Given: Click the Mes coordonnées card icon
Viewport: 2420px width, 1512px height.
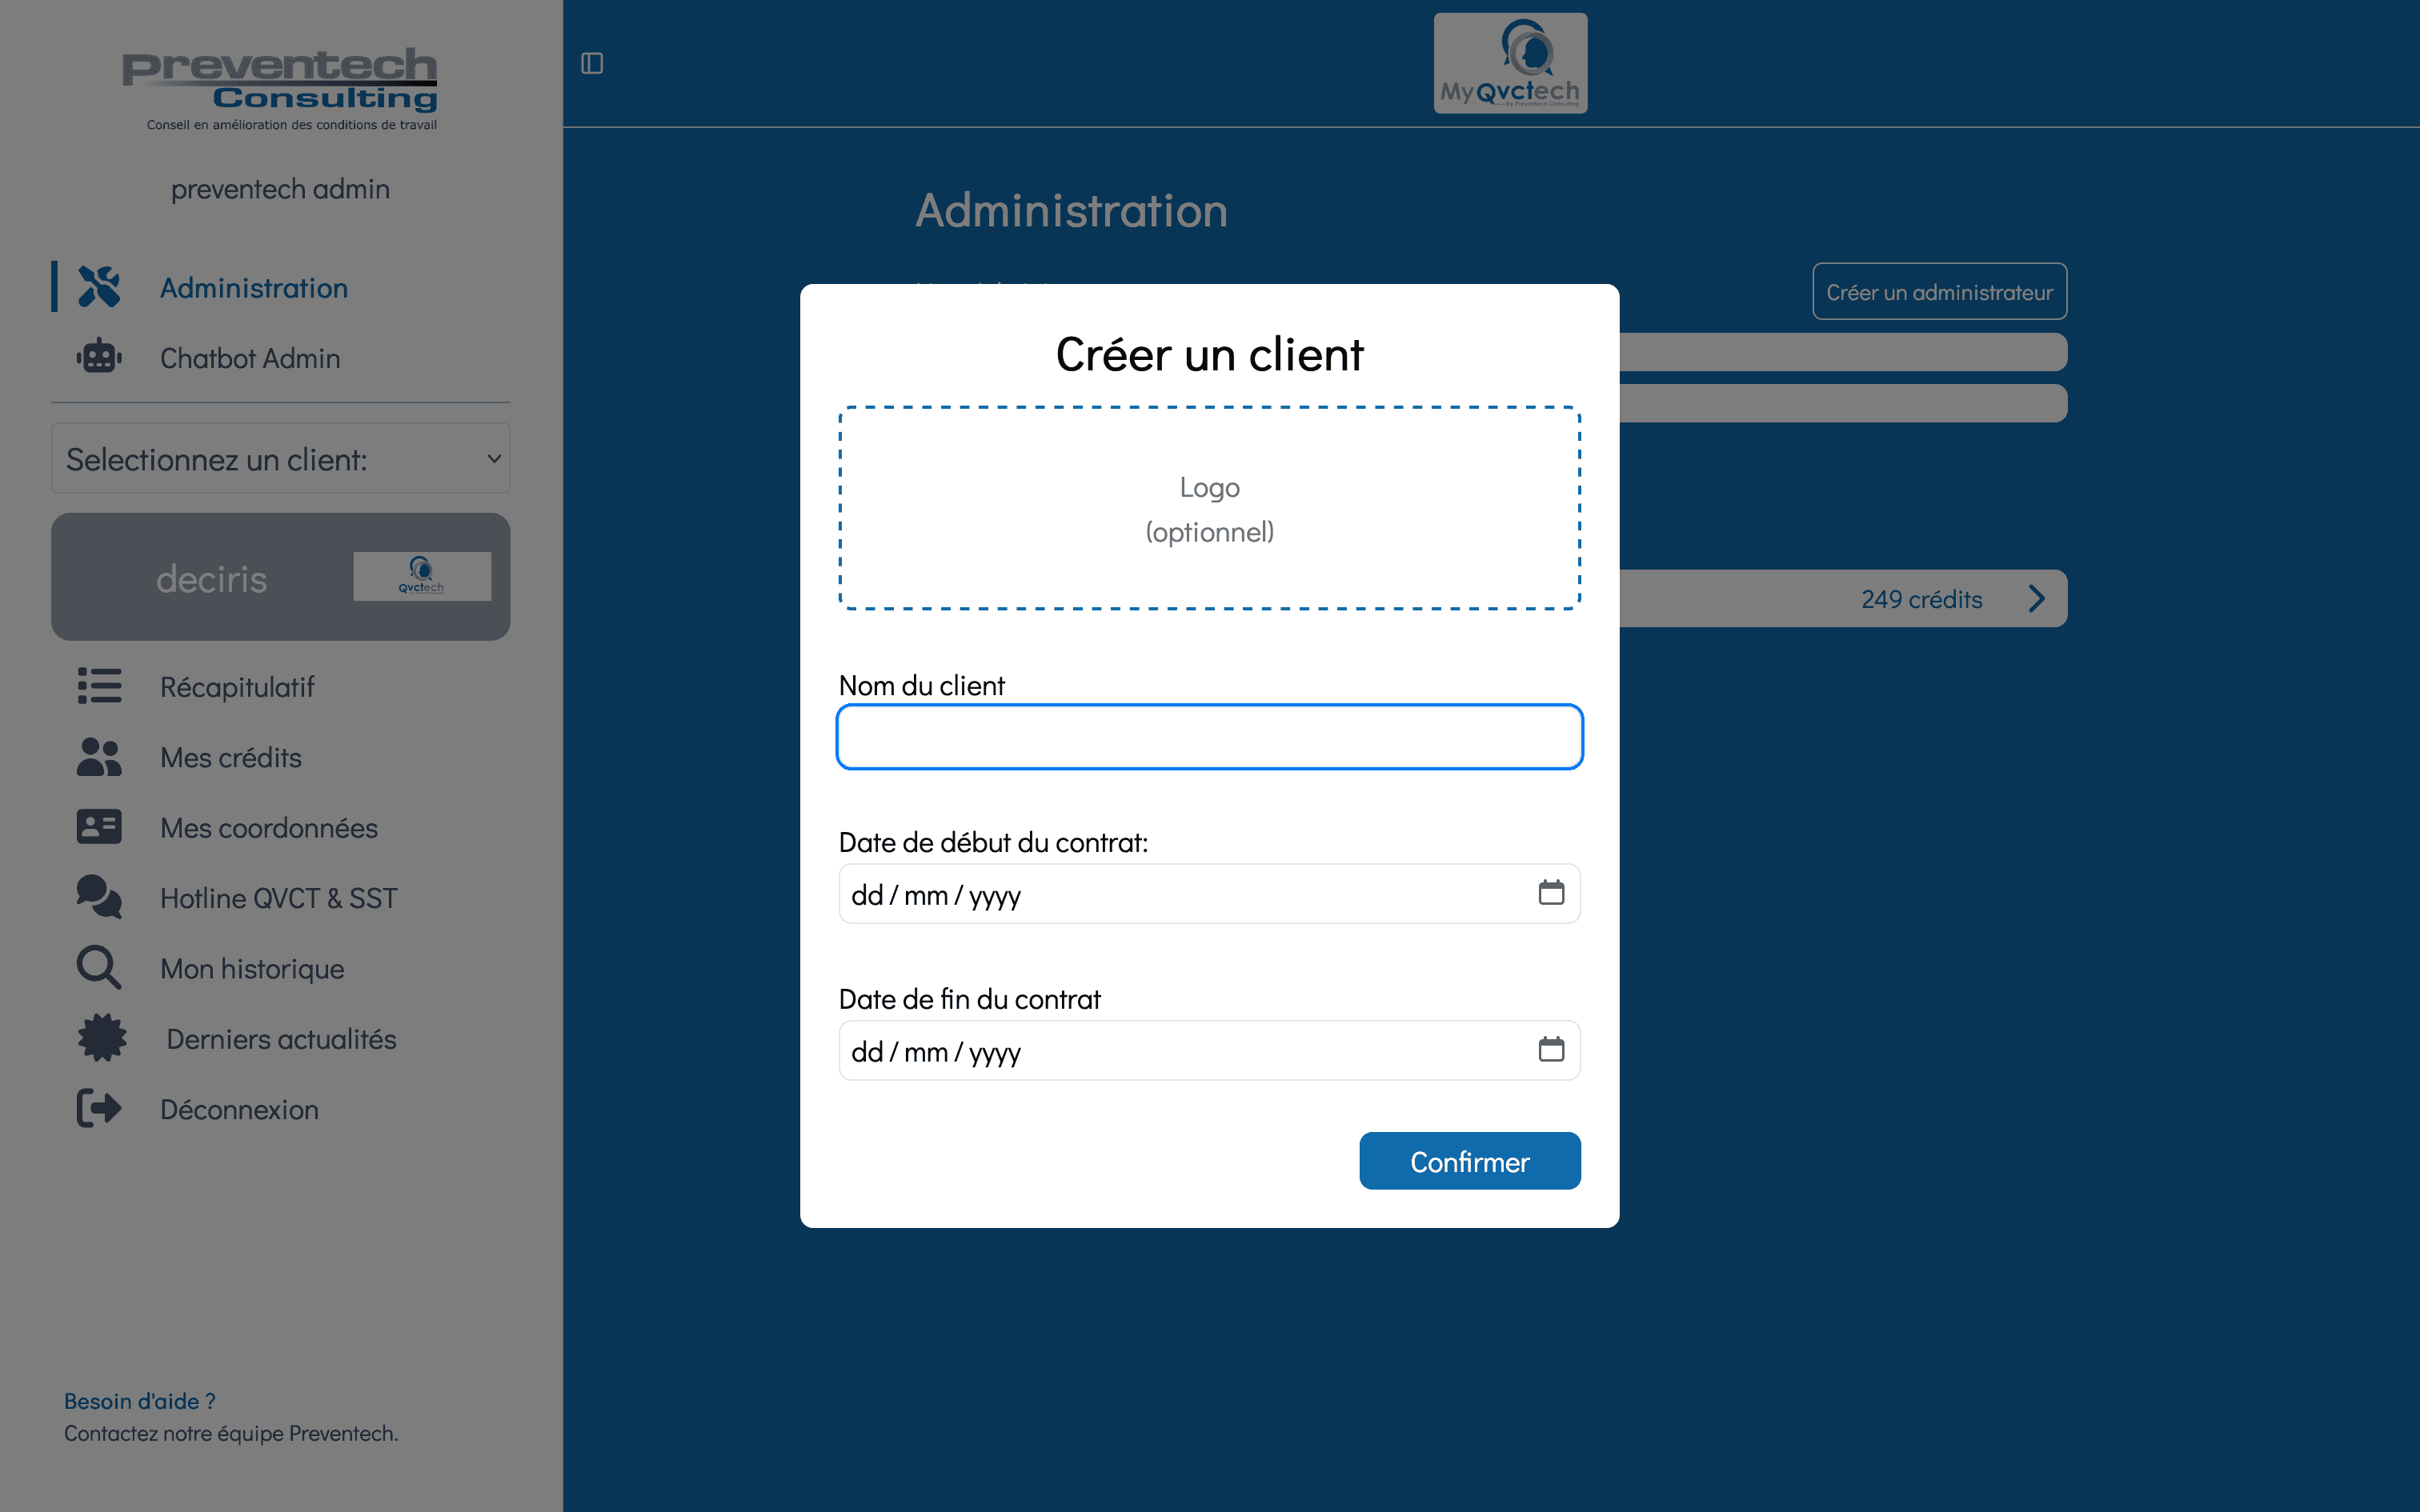Looking at the screenshot, I should click(x=99, y=827).
